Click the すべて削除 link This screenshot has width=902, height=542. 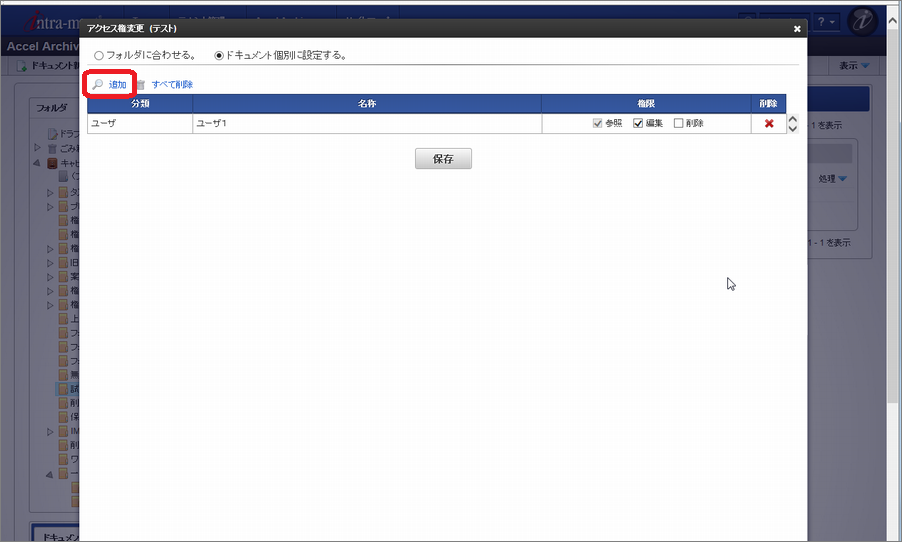tap(172, 85)
